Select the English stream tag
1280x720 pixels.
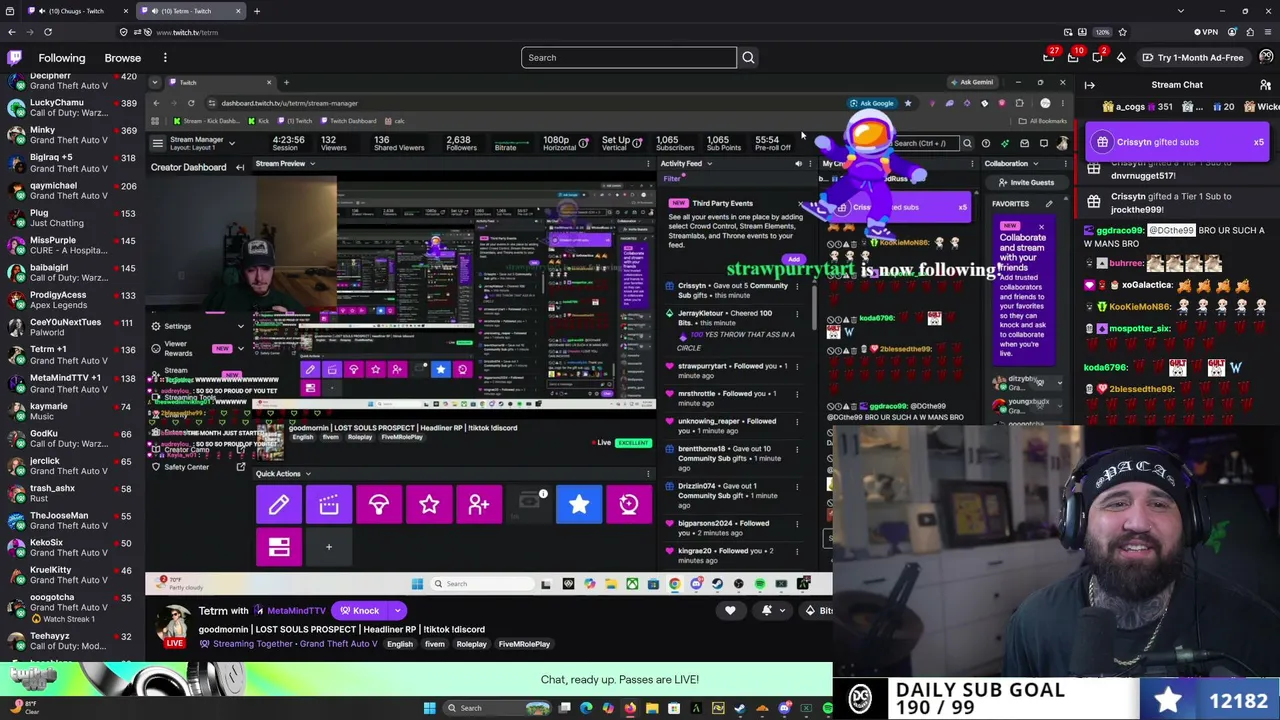(399, 645)
